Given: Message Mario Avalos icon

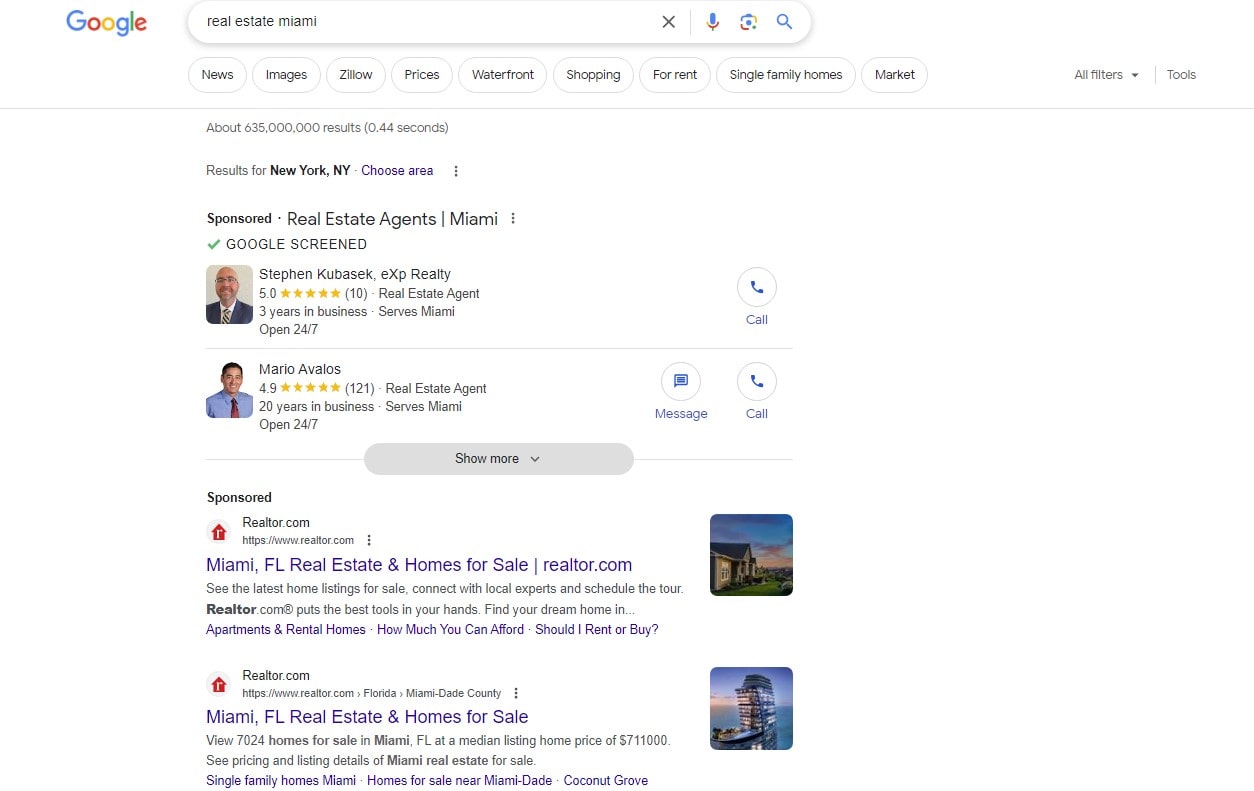Looking at the screenshot, I should 681,381.
